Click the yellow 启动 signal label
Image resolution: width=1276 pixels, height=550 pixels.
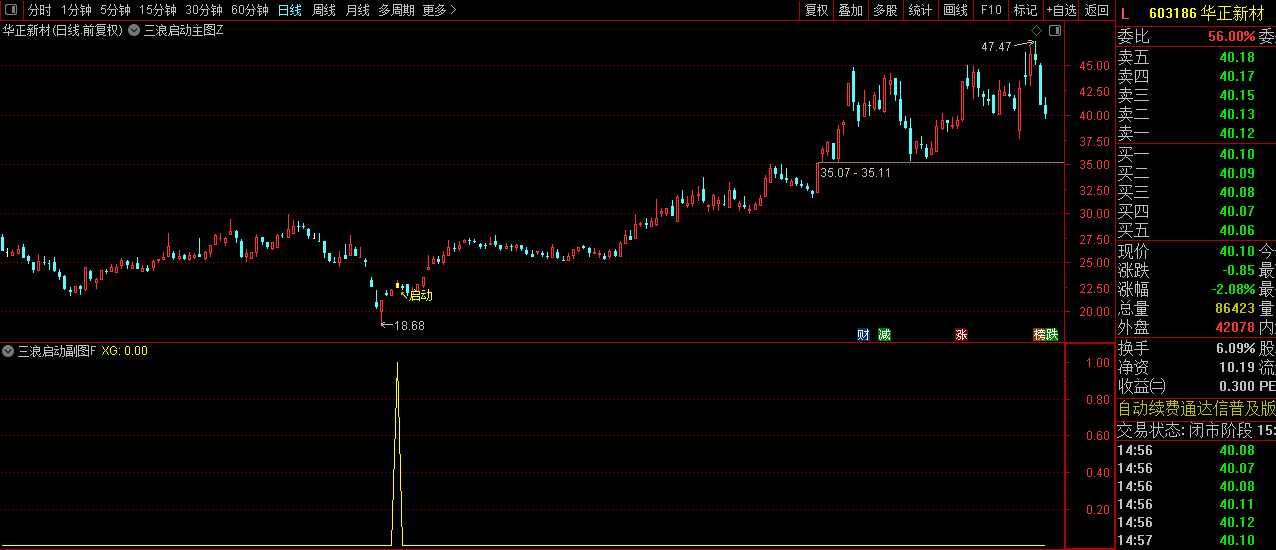420,295
